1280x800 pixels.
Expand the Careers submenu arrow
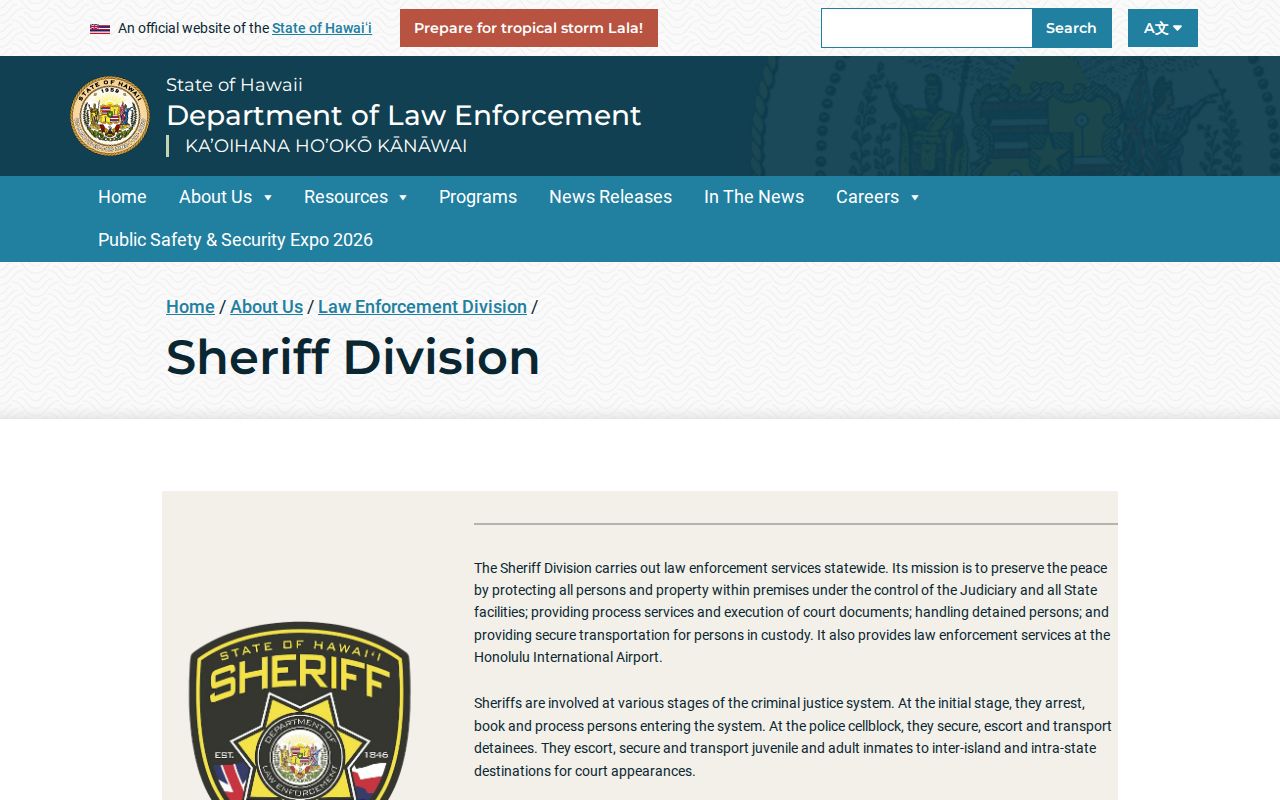(915, 198)
